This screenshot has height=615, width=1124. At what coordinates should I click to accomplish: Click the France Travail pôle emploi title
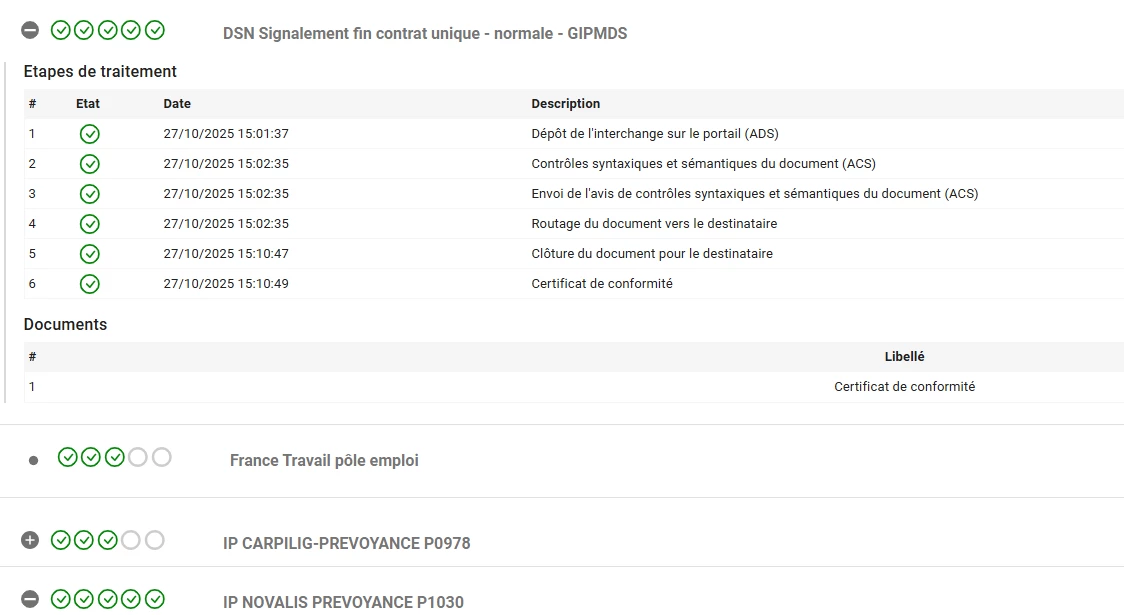[324, 461]
